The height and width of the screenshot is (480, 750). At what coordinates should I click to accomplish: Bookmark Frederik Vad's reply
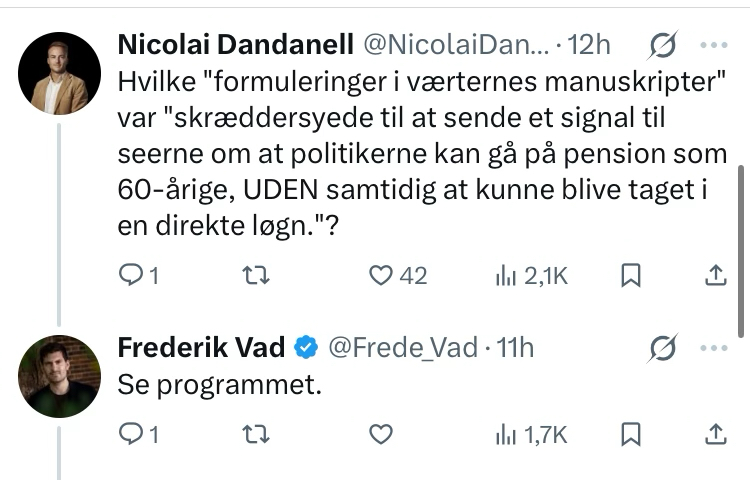630,434
